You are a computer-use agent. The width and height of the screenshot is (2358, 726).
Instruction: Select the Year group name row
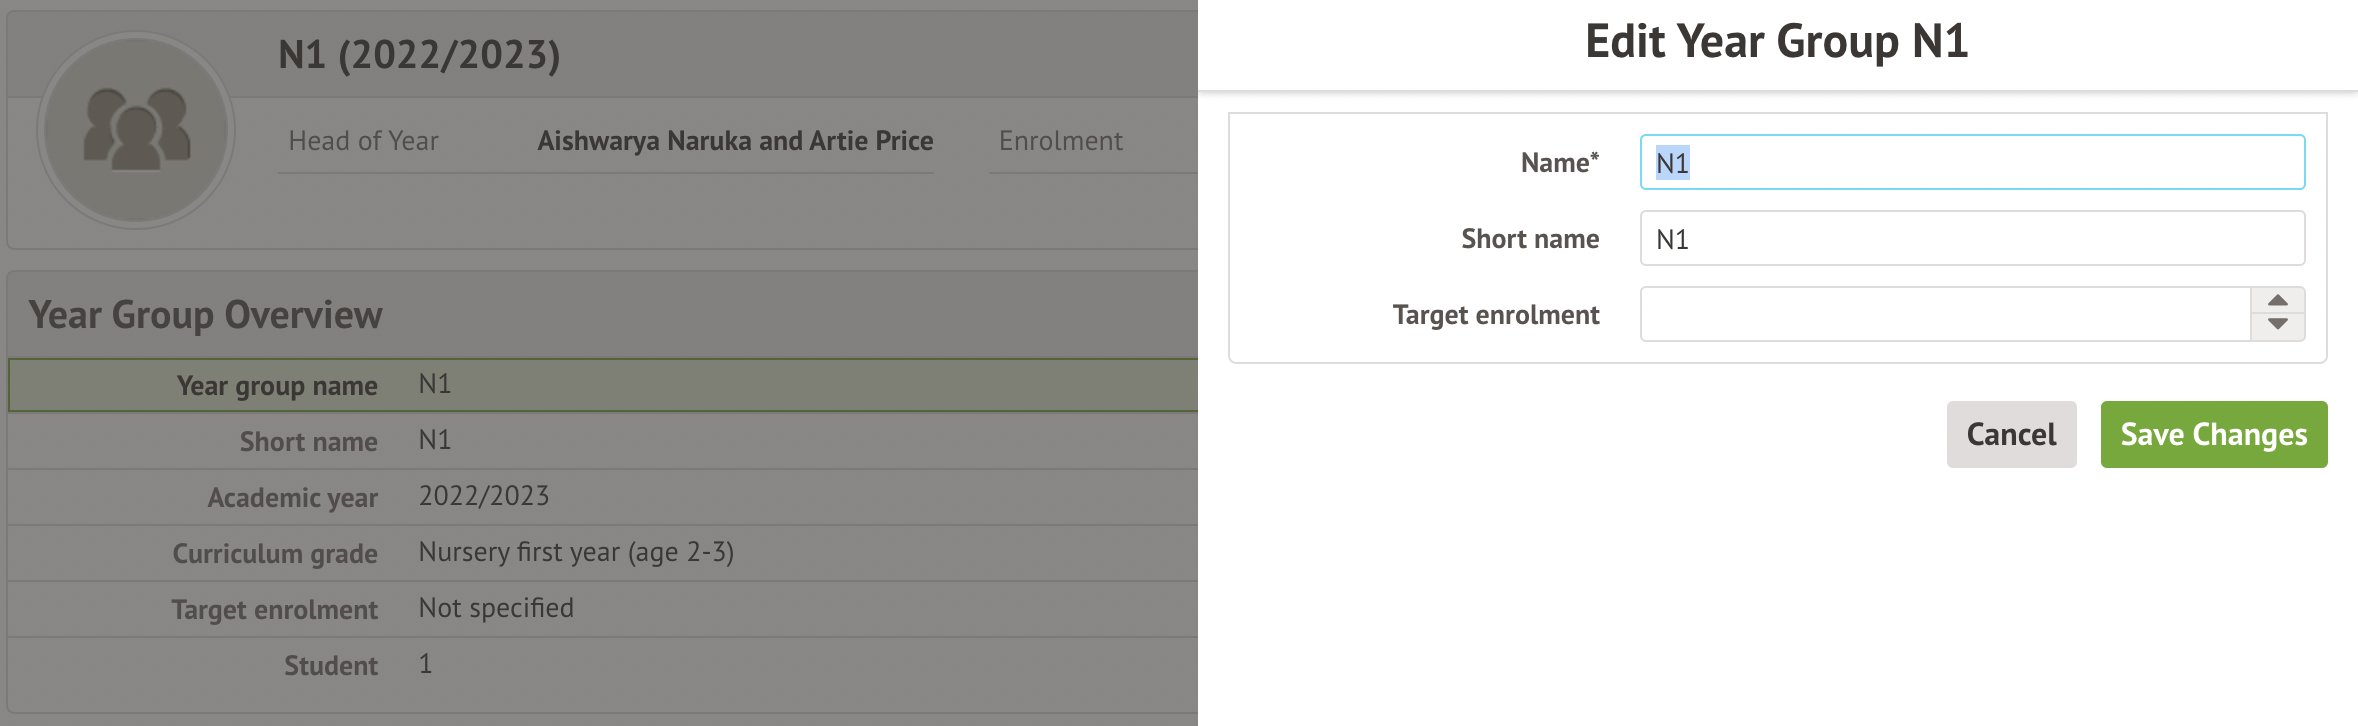pyautogui.click(x=602, y=385)
